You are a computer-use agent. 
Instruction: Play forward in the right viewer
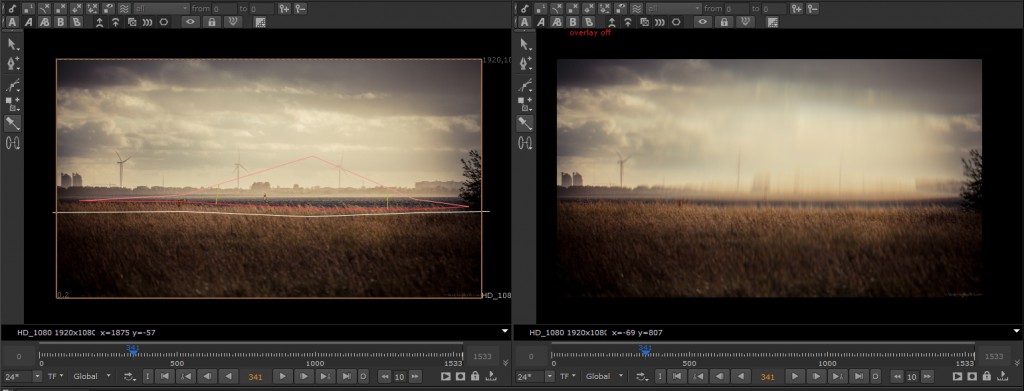click(x=795, y=377)
